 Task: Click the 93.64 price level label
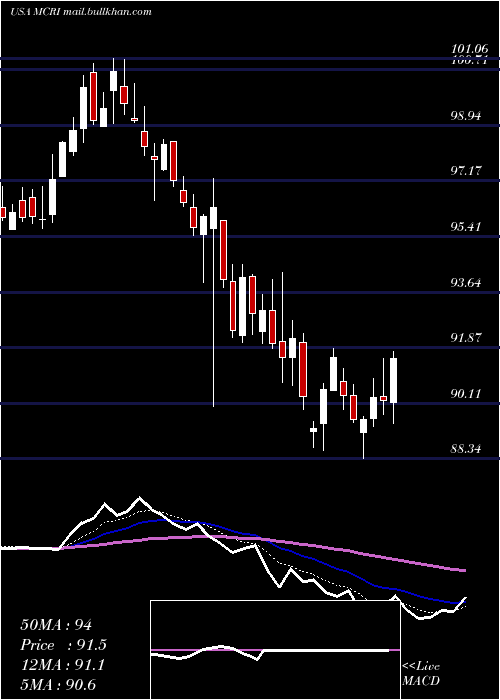(x=466, y=283)
